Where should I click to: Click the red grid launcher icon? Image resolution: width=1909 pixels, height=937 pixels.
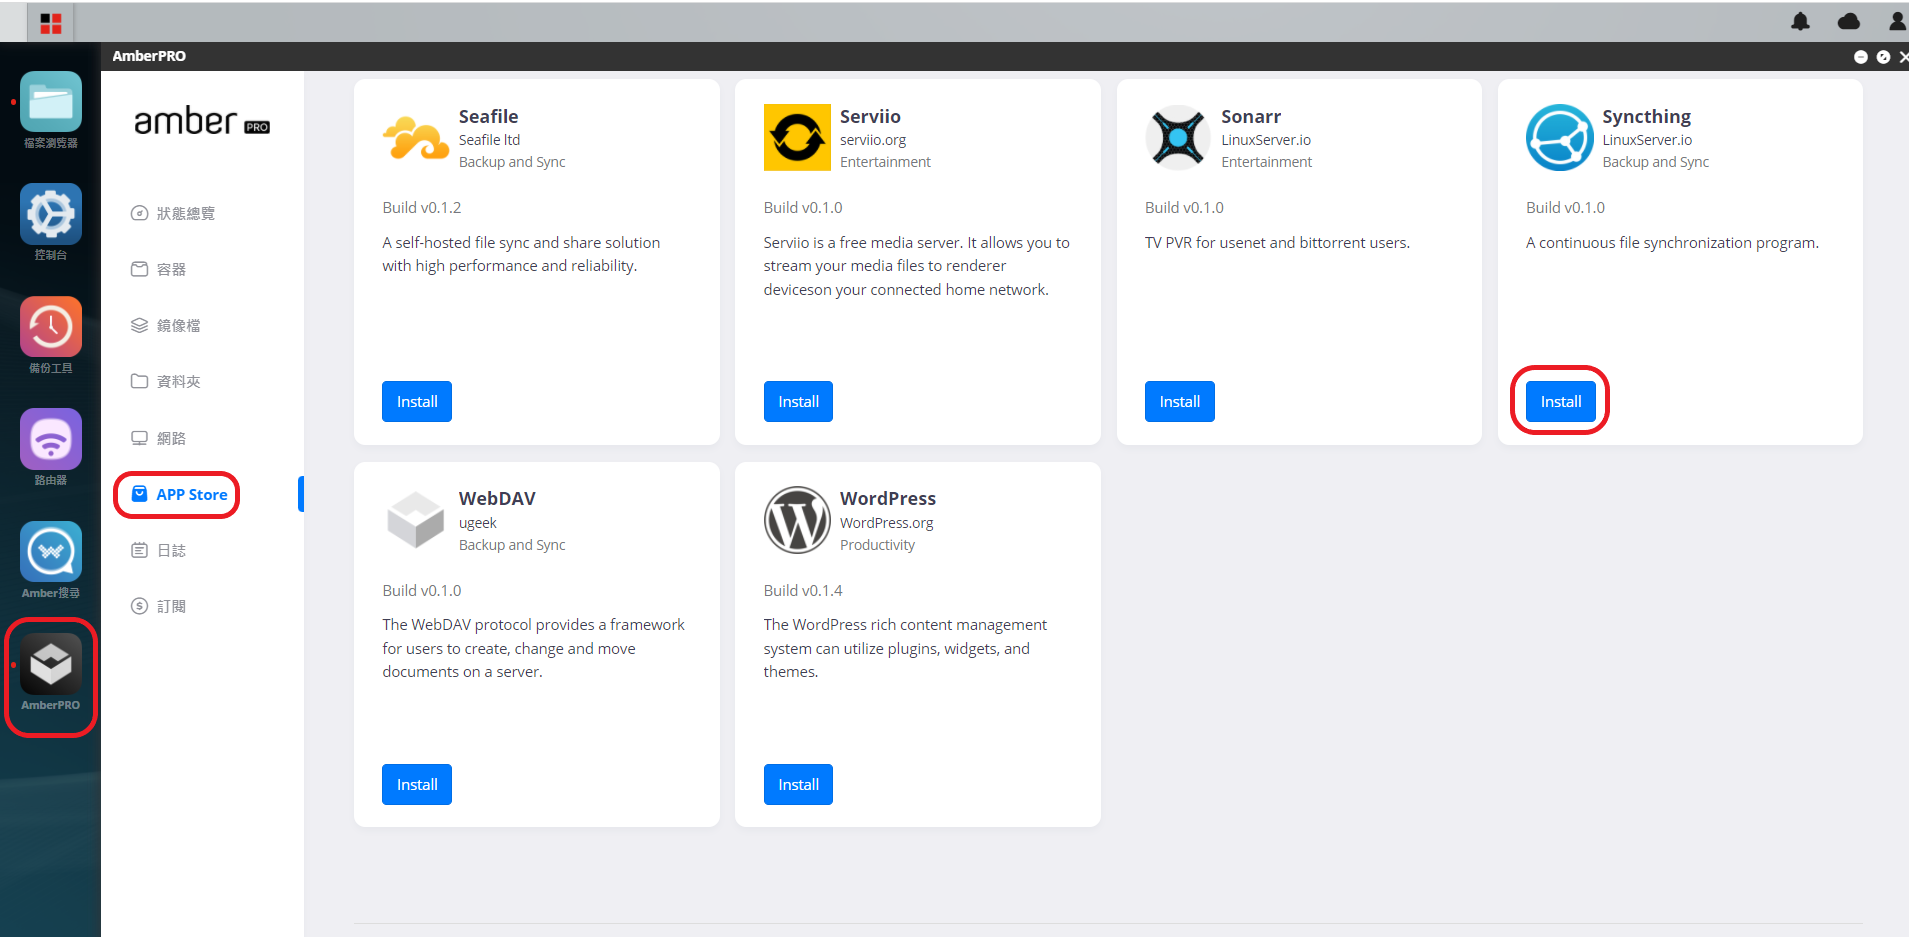[51, 23]
